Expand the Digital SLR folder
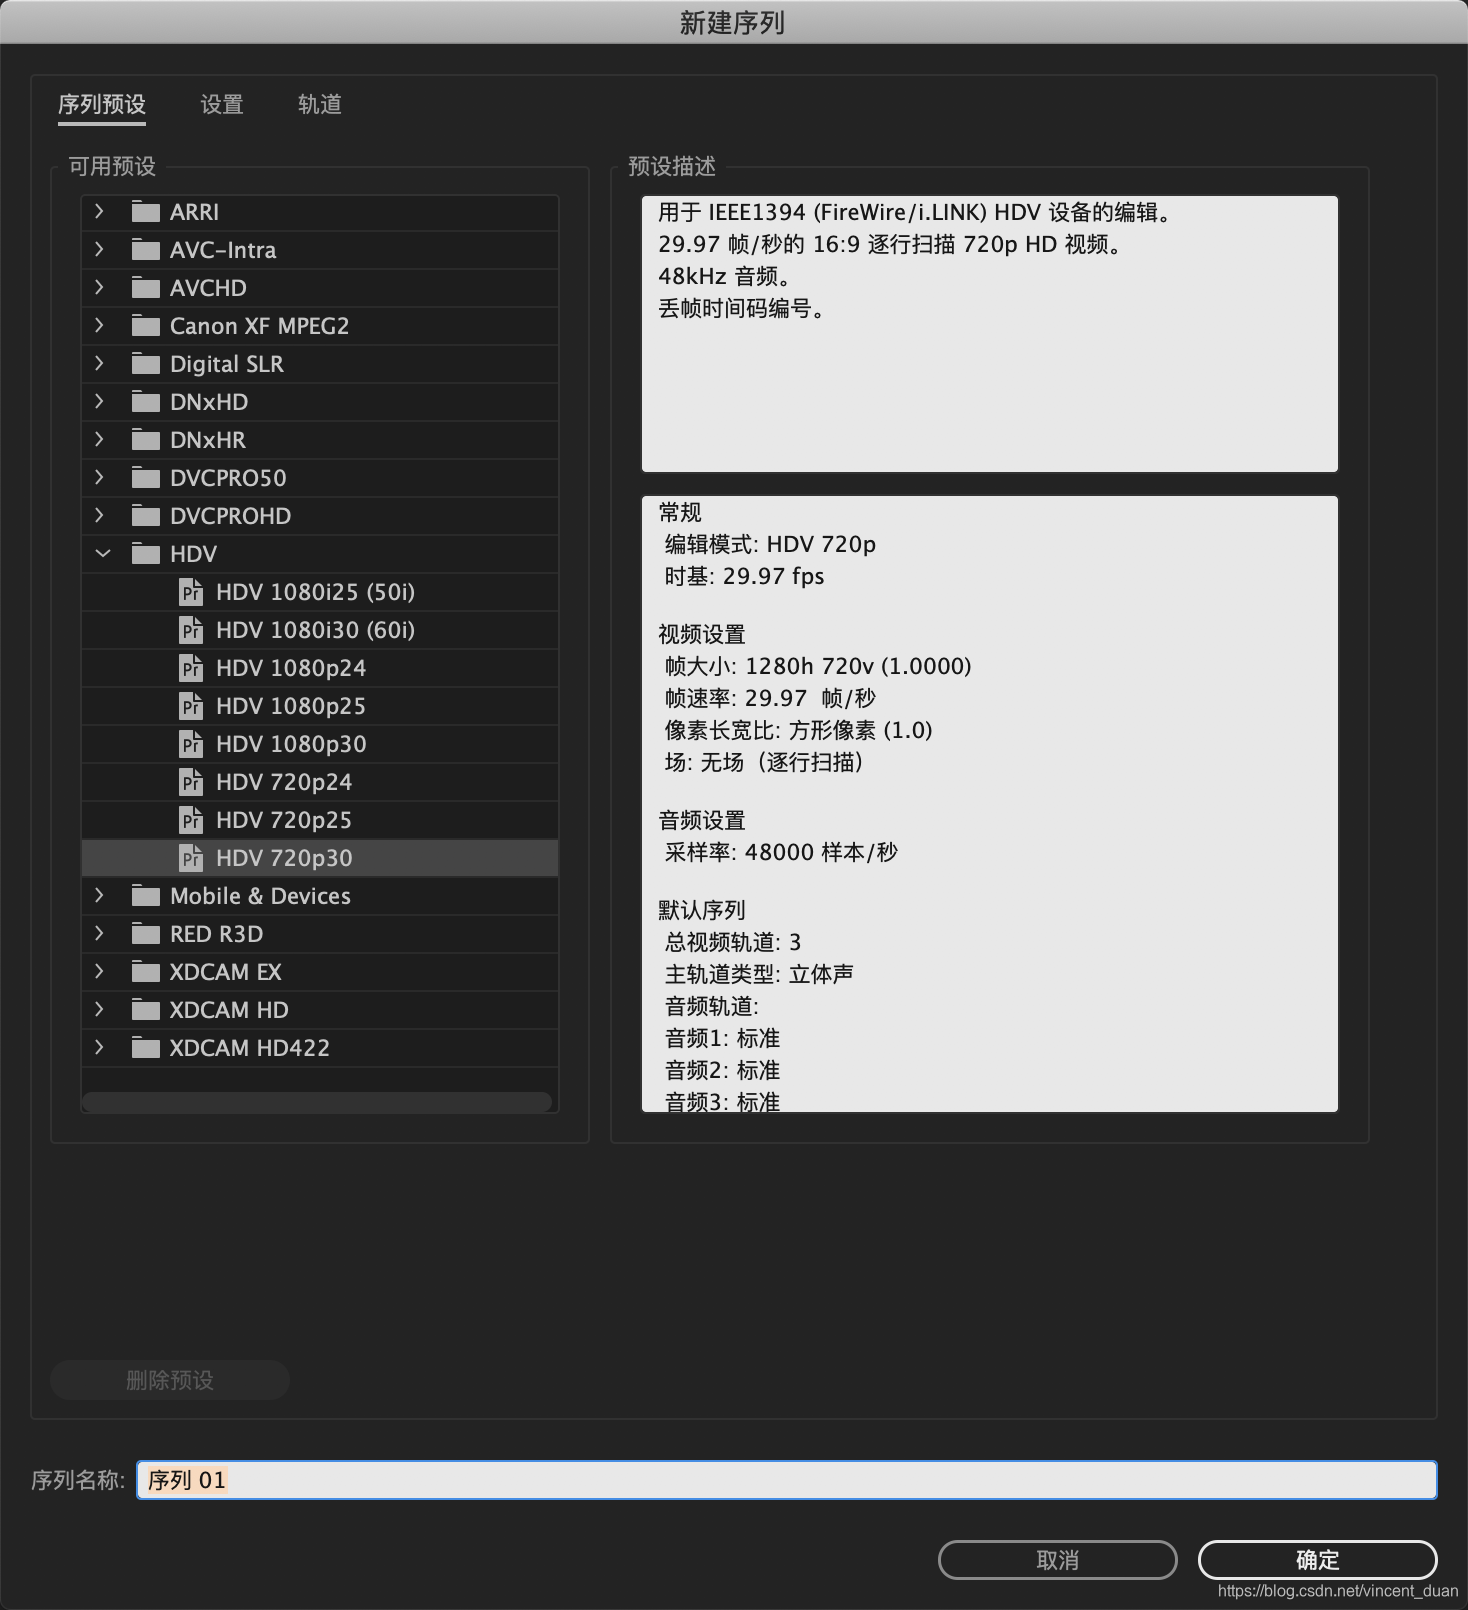Screen dimensions: 1468x1610 (x=99, y=363)
